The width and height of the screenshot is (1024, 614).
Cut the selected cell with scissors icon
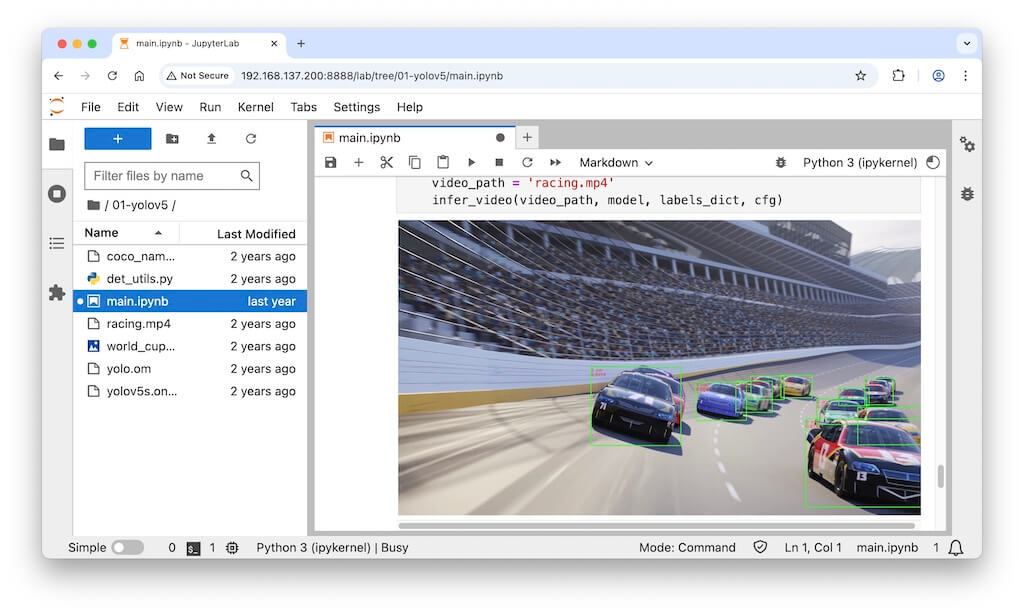[x=387, y=162]
